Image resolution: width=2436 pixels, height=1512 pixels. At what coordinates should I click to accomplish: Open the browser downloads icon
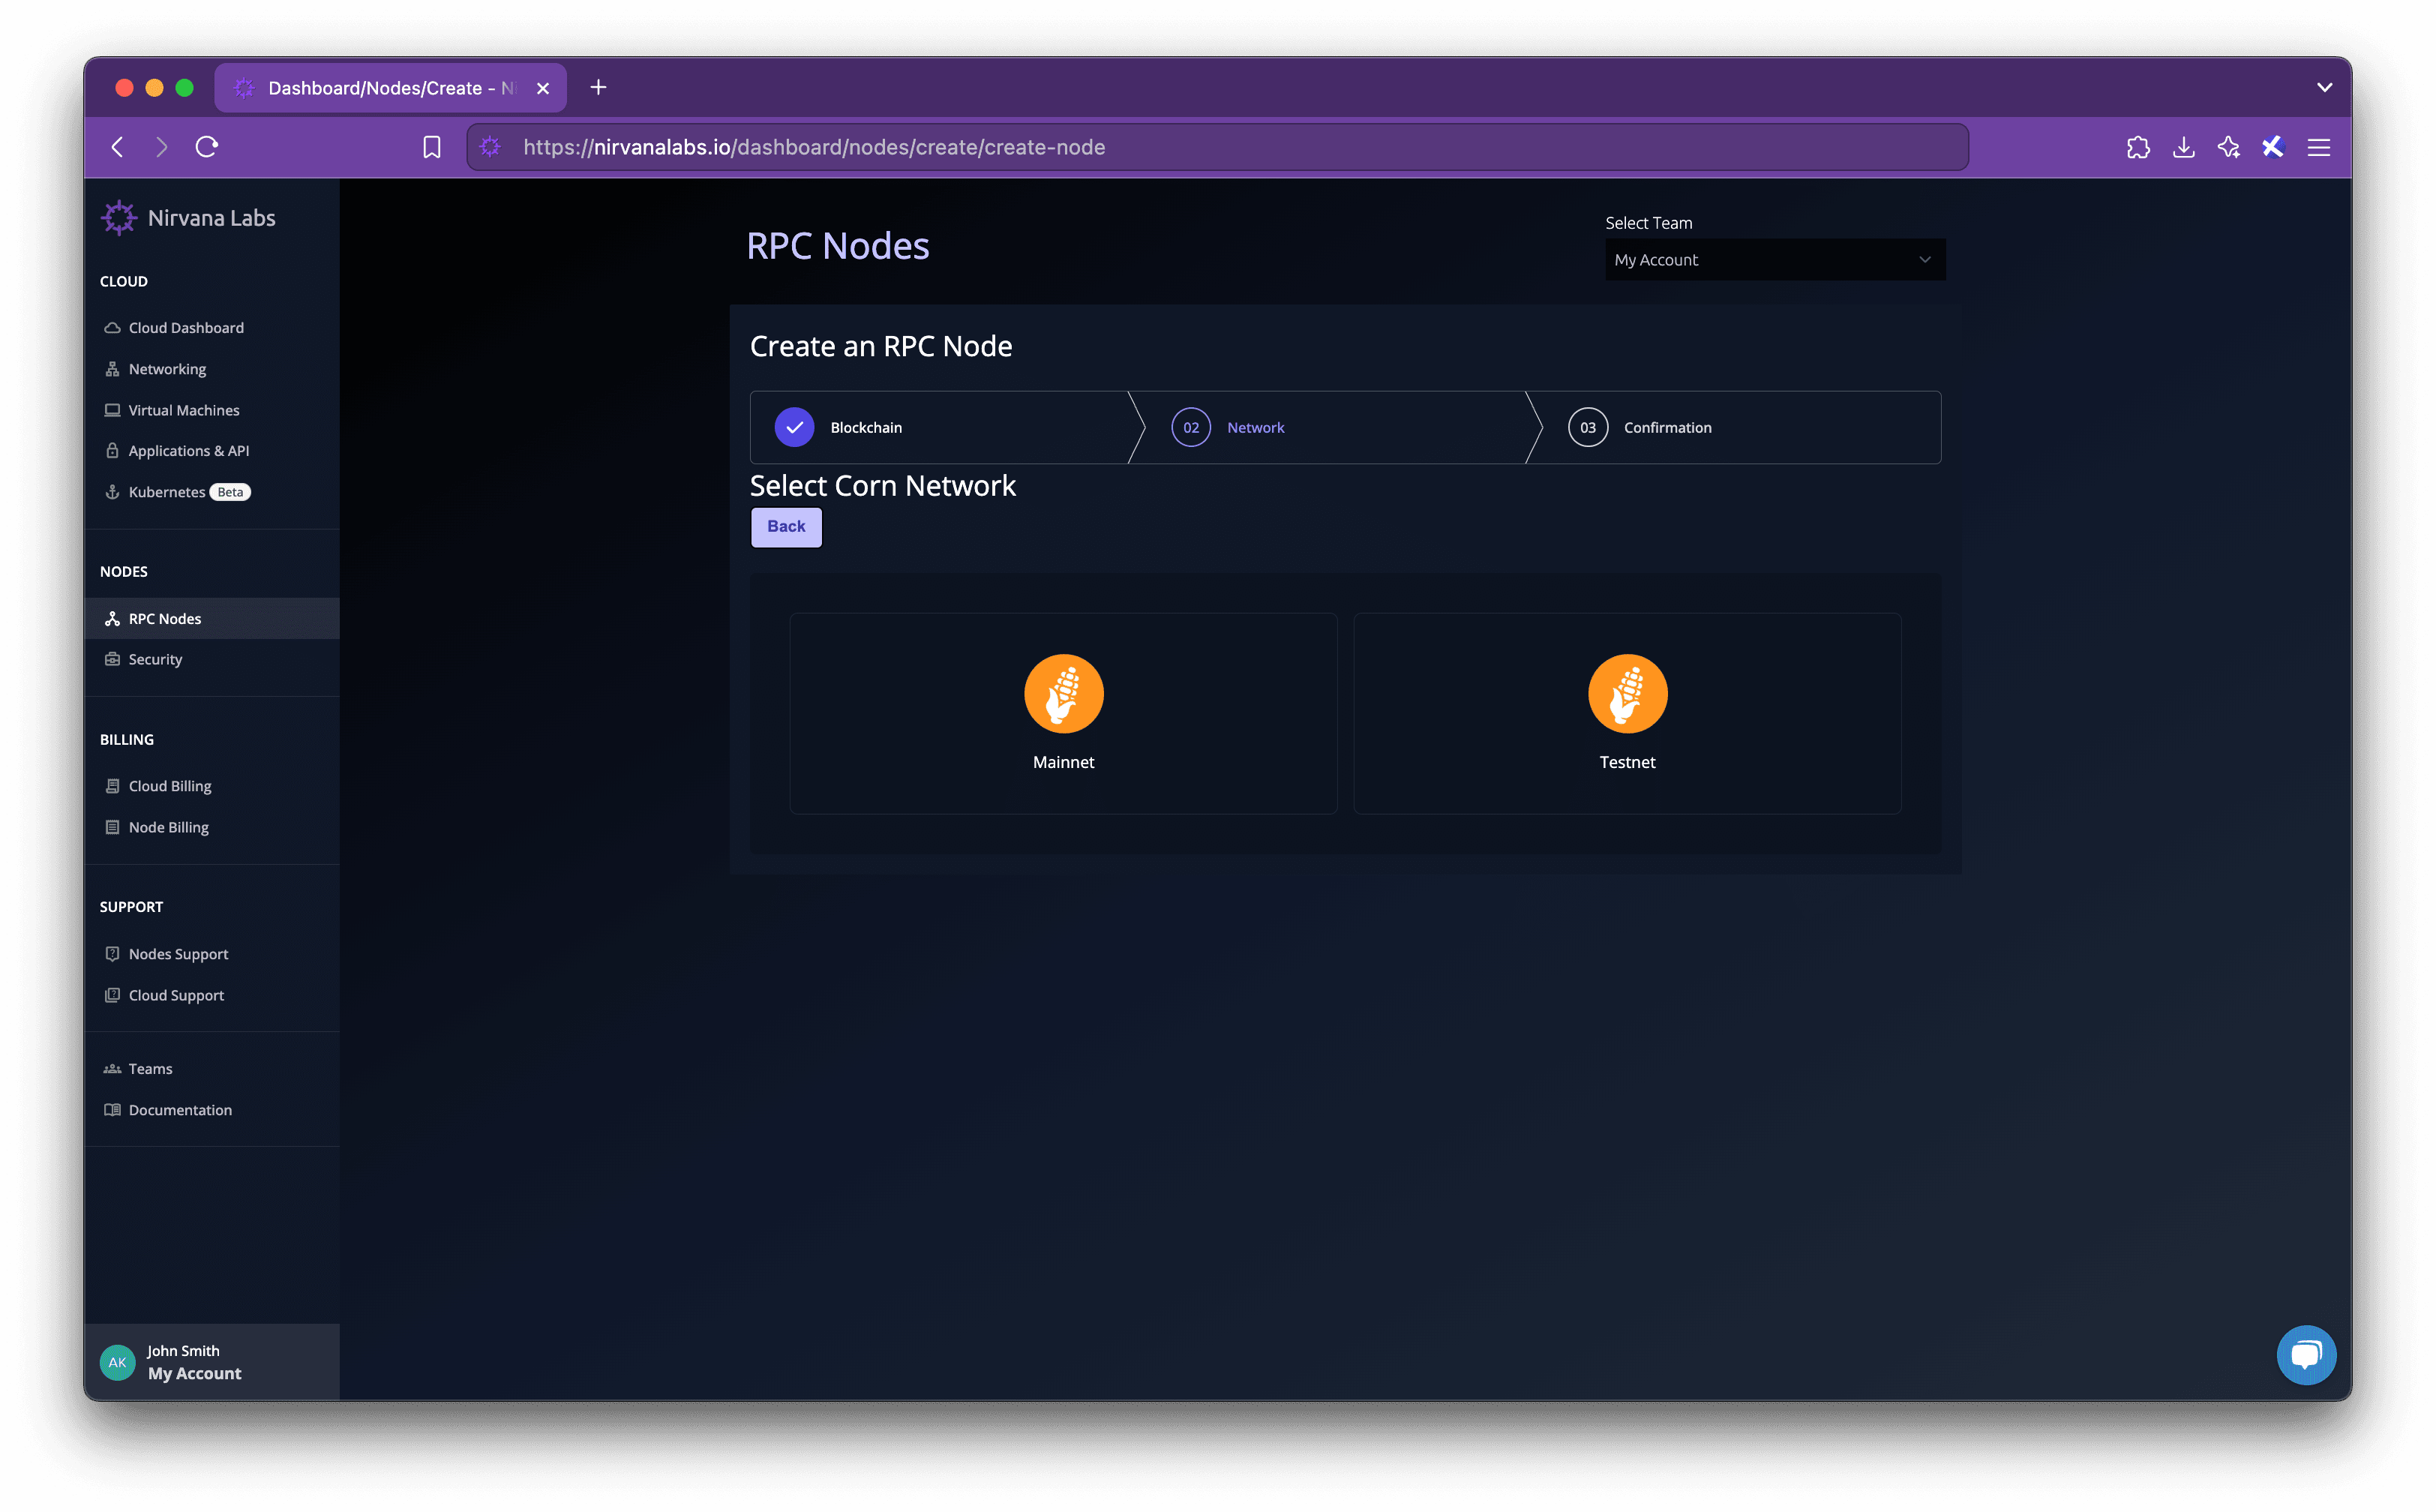2183,147
